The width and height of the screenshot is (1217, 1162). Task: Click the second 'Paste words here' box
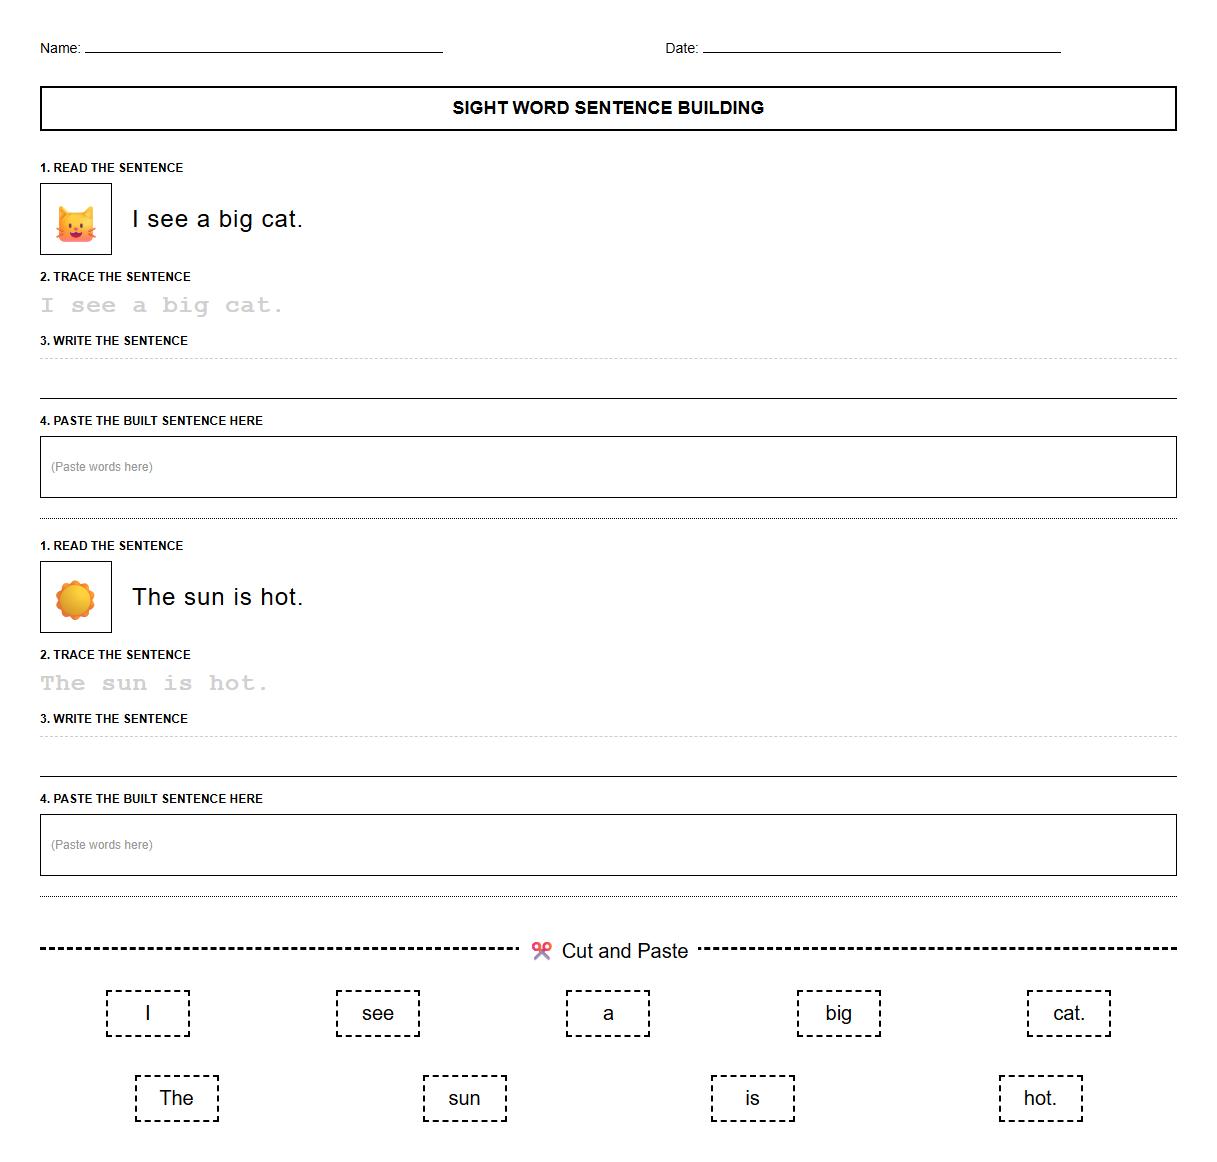608,844
